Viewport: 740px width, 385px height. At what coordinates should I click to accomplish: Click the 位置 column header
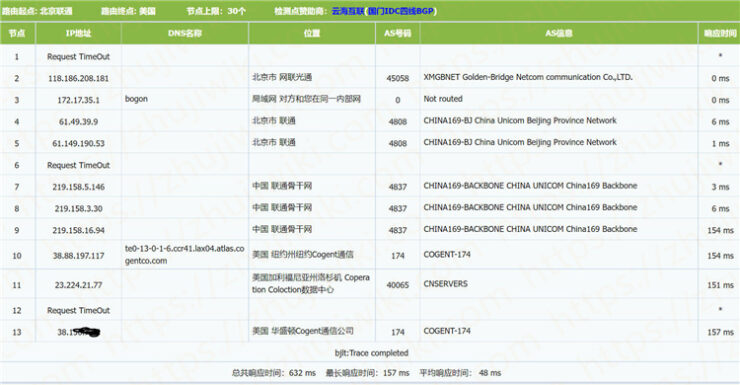tap(312, 33)
